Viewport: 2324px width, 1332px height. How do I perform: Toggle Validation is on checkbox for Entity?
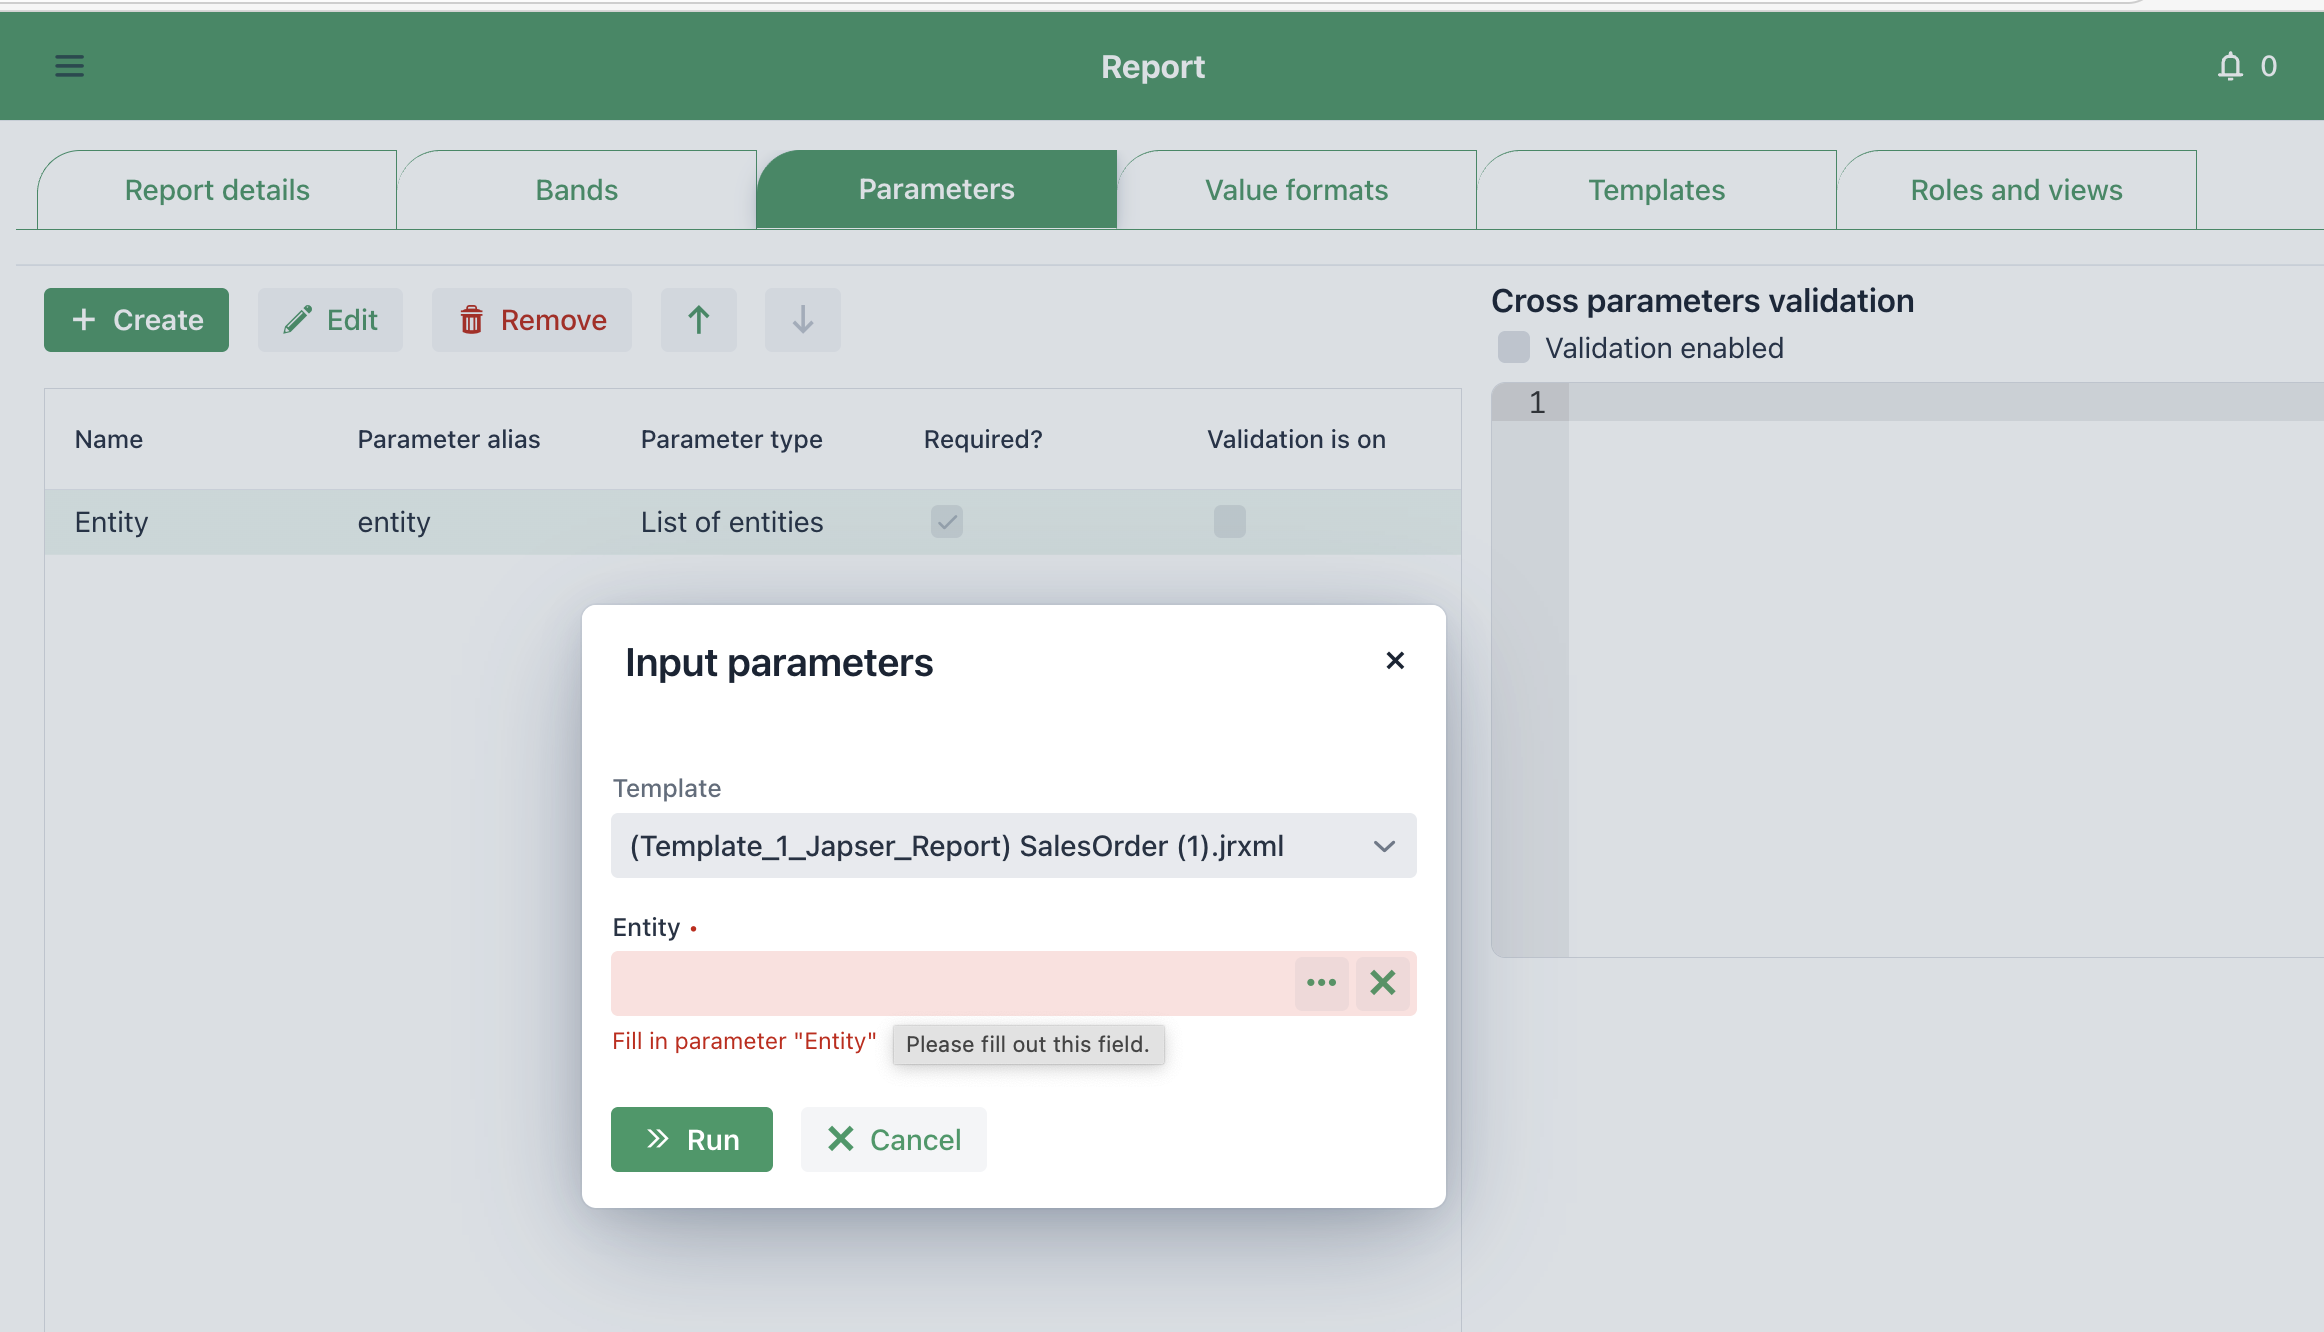pos(1229,521)
